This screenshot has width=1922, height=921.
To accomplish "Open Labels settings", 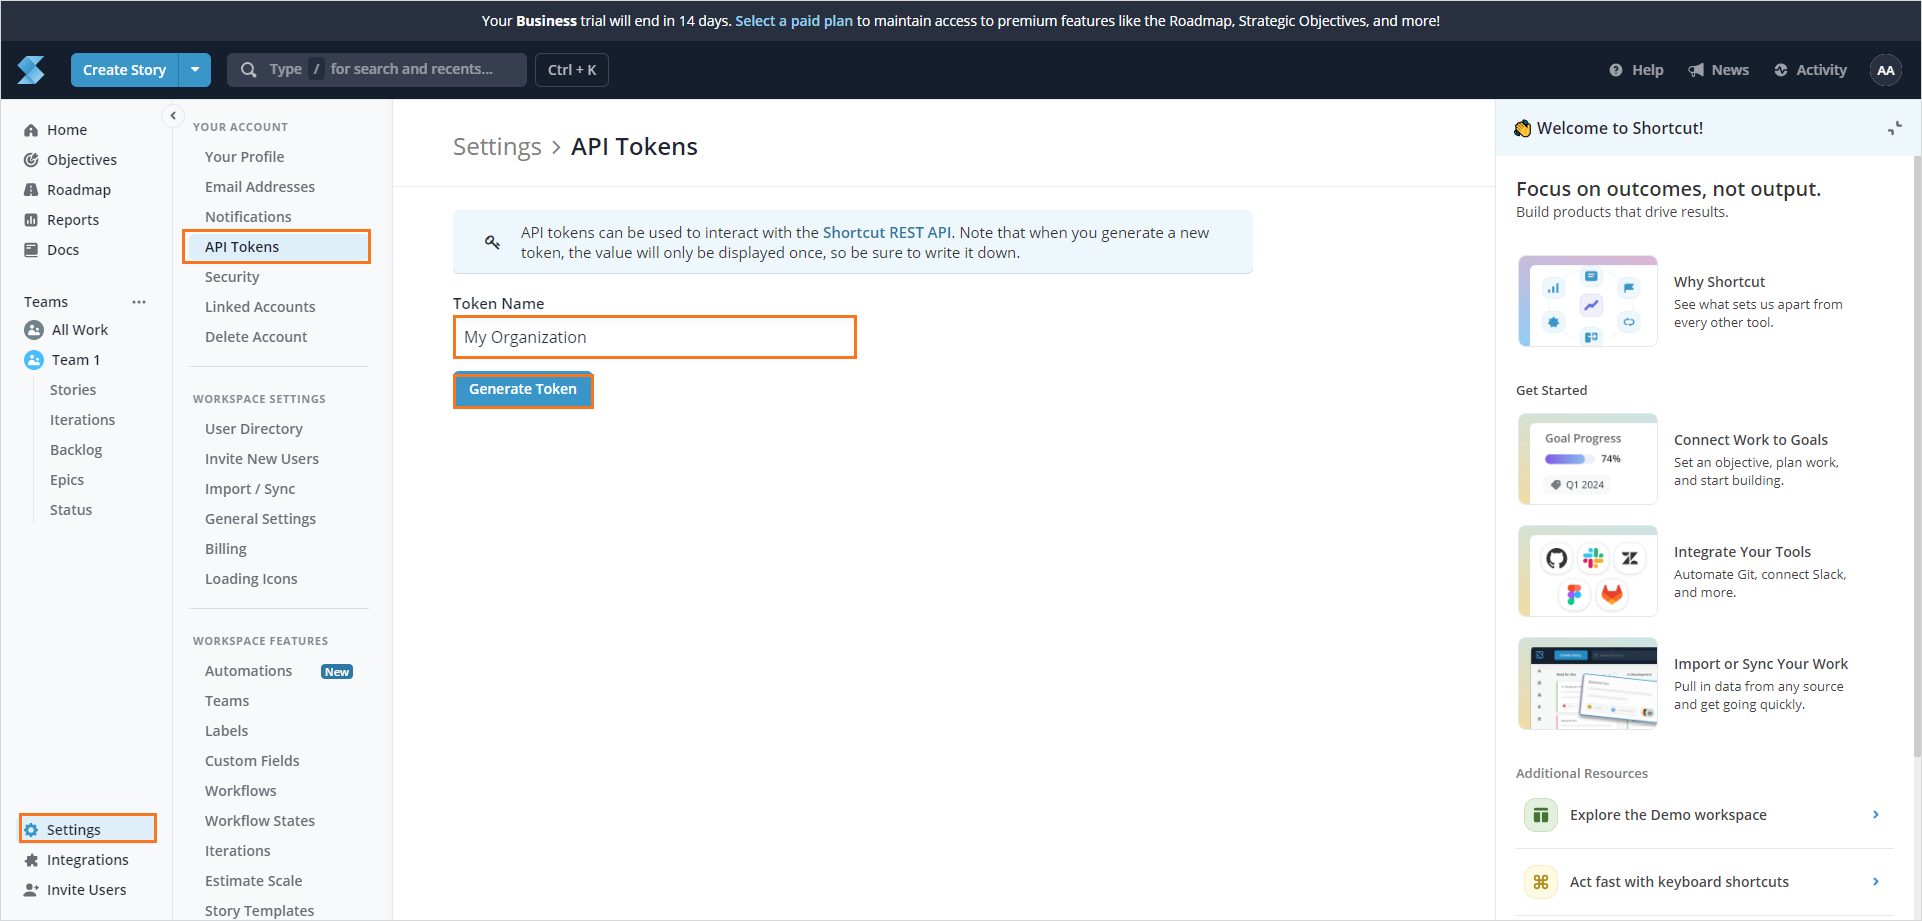I will tap(227, 731).
